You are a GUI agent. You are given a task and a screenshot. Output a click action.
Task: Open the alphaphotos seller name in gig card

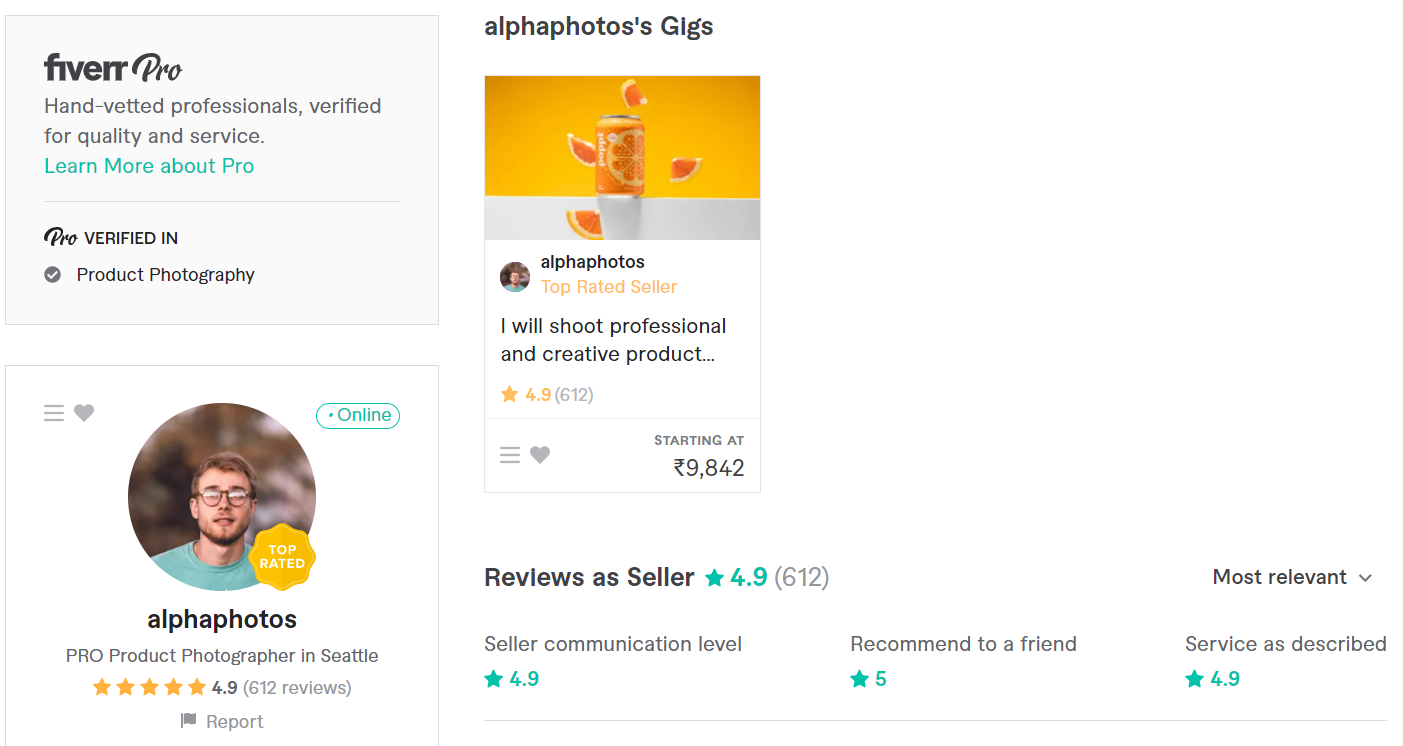click(592, 262)
